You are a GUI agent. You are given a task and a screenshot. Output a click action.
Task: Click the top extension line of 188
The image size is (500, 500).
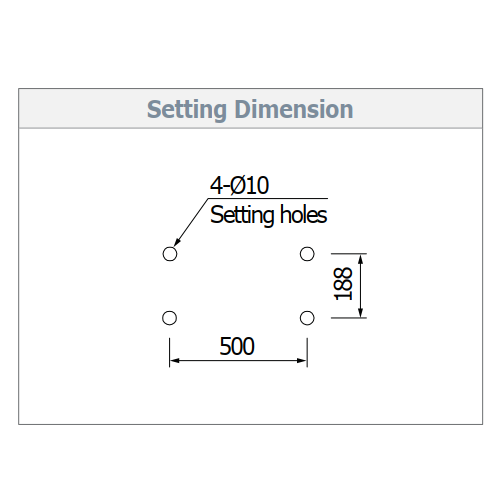349,254
